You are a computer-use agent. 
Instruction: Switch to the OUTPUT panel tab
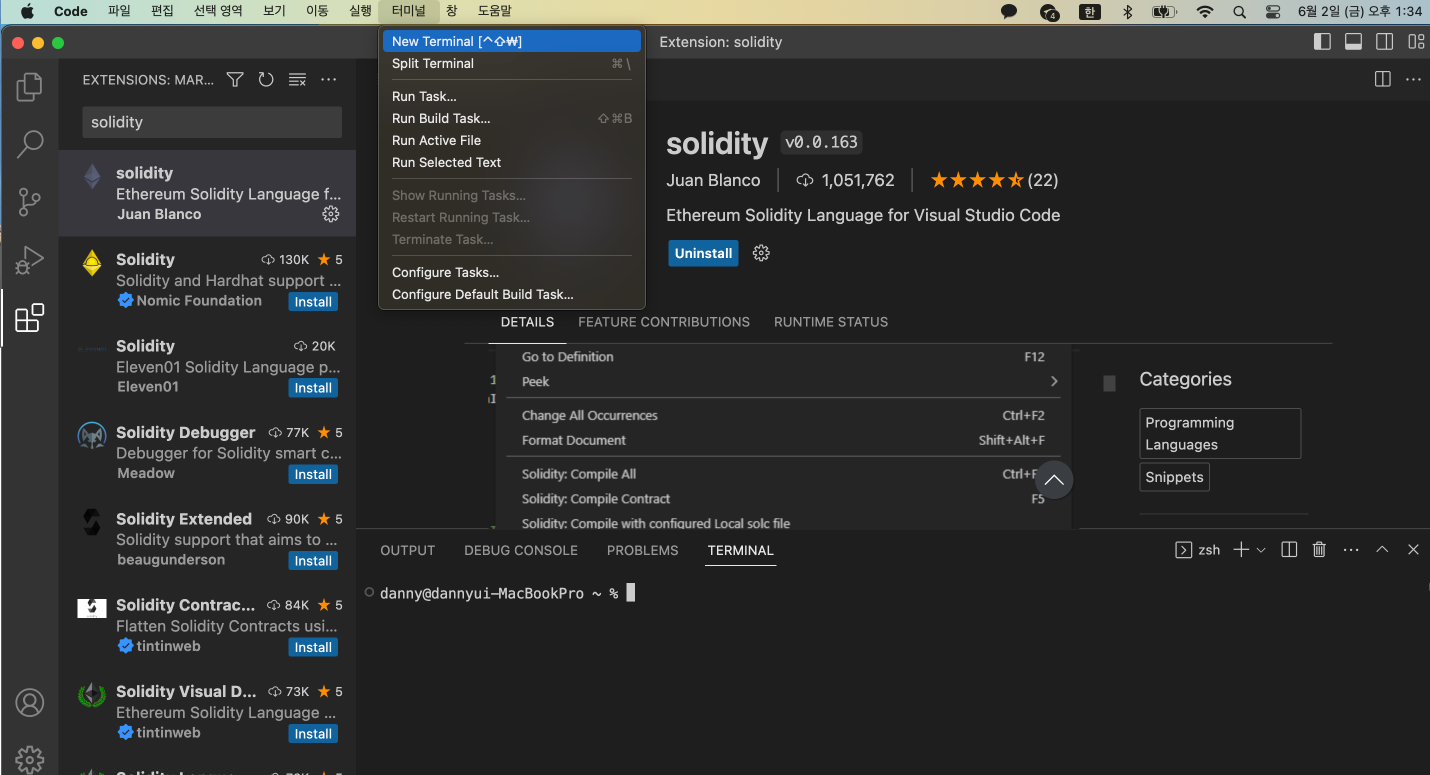click(408, 550)
